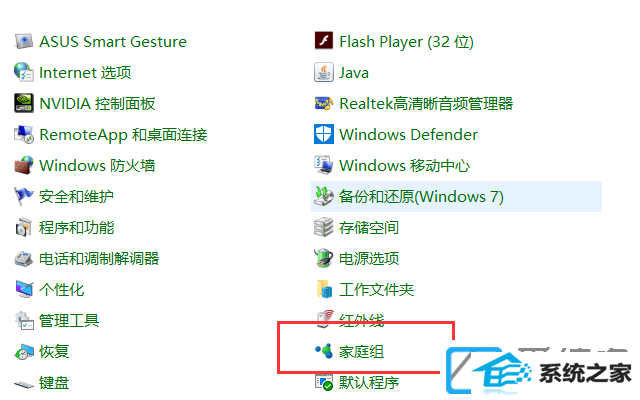Click the power options (电源选项) battery icon
Image resolution: width=640 pixels, height=400 pixels.
click(x=324, y=258)
